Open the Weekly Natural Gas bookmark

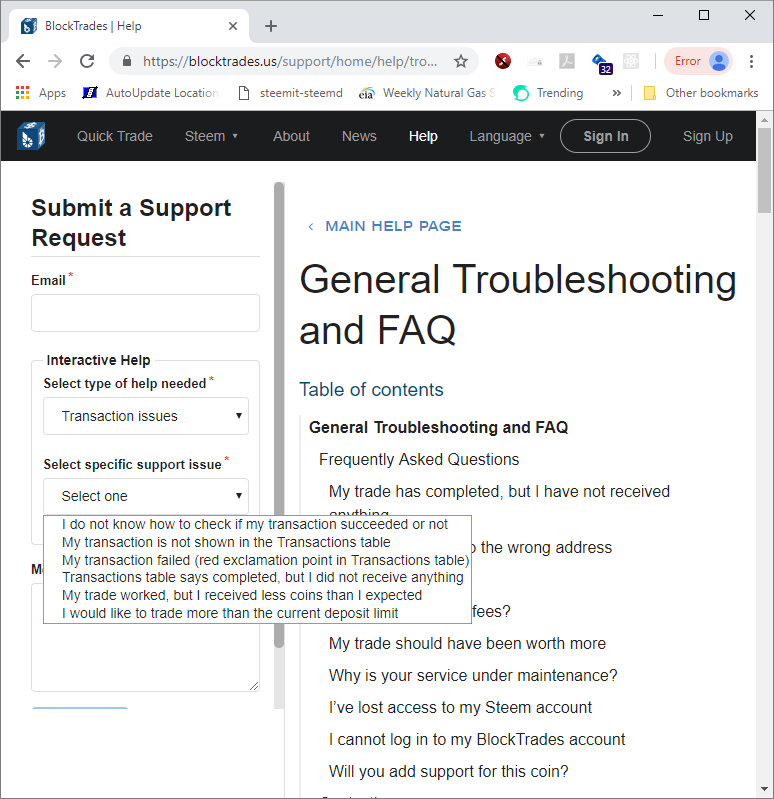427,93
